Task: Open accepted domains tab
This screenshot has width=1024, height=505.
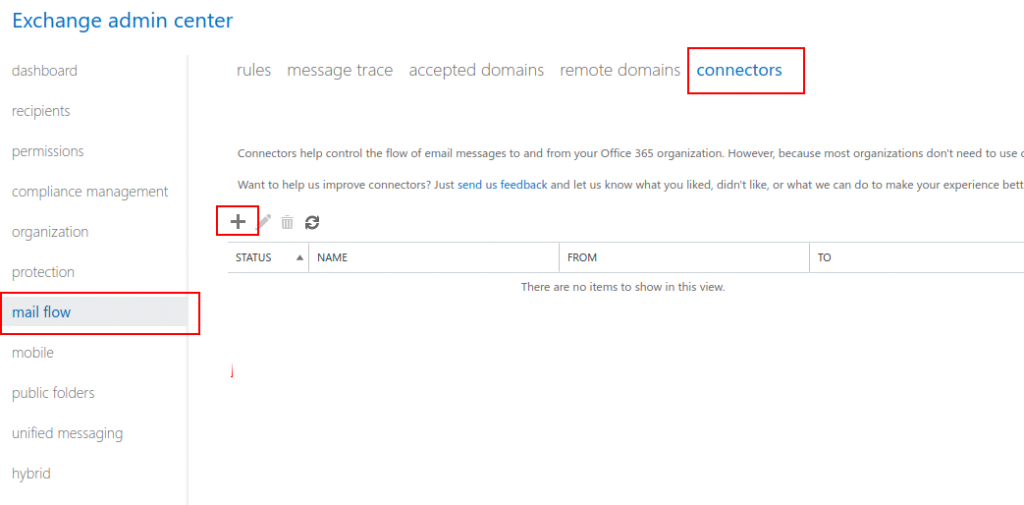Action: (476, 70)
